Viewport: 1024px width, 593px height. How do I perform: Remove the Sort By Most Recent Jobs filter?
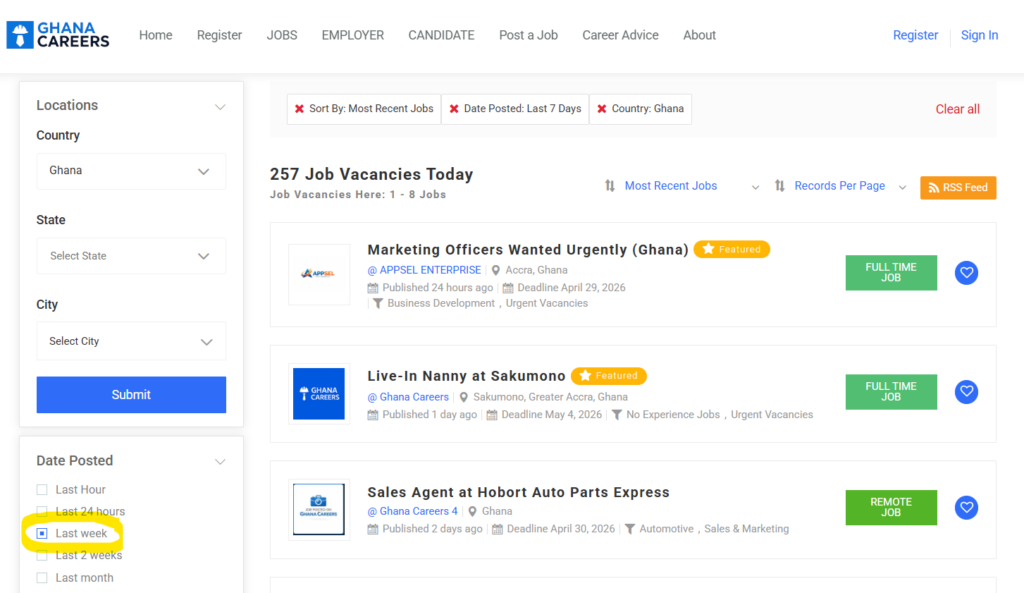[x=299, y=109]
